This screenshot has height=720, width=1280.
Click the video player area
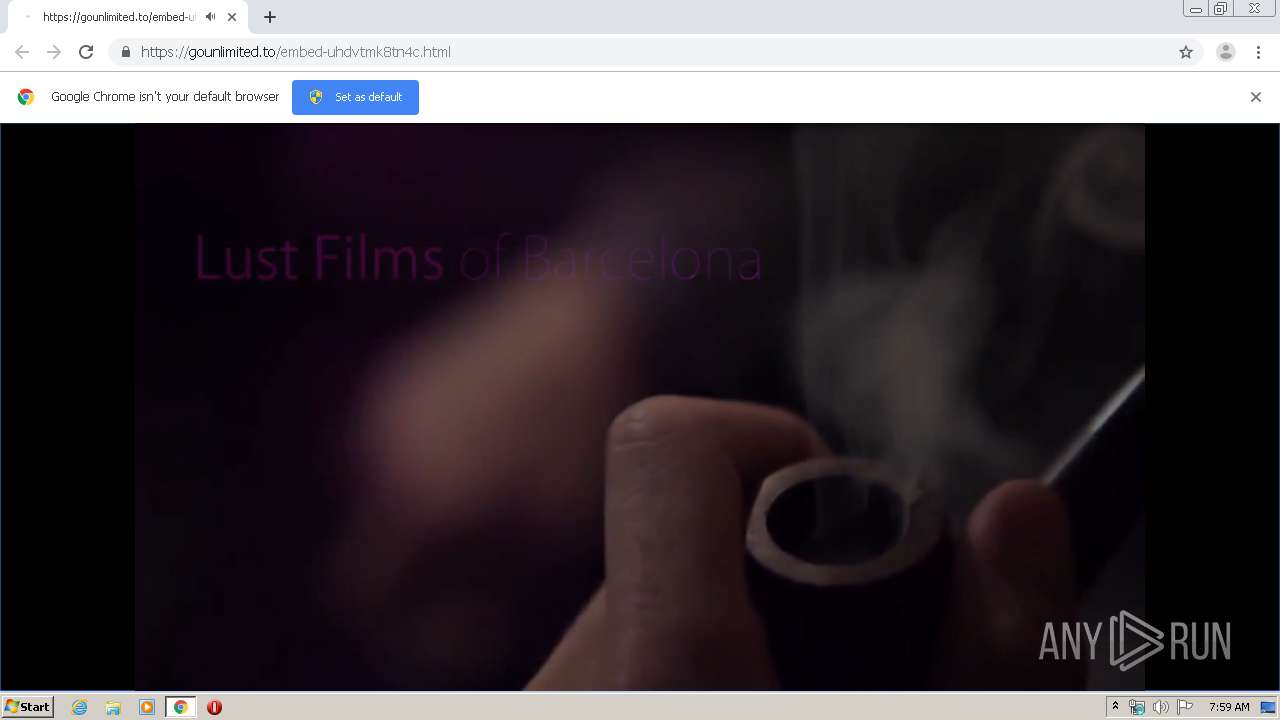click(640, 406)
